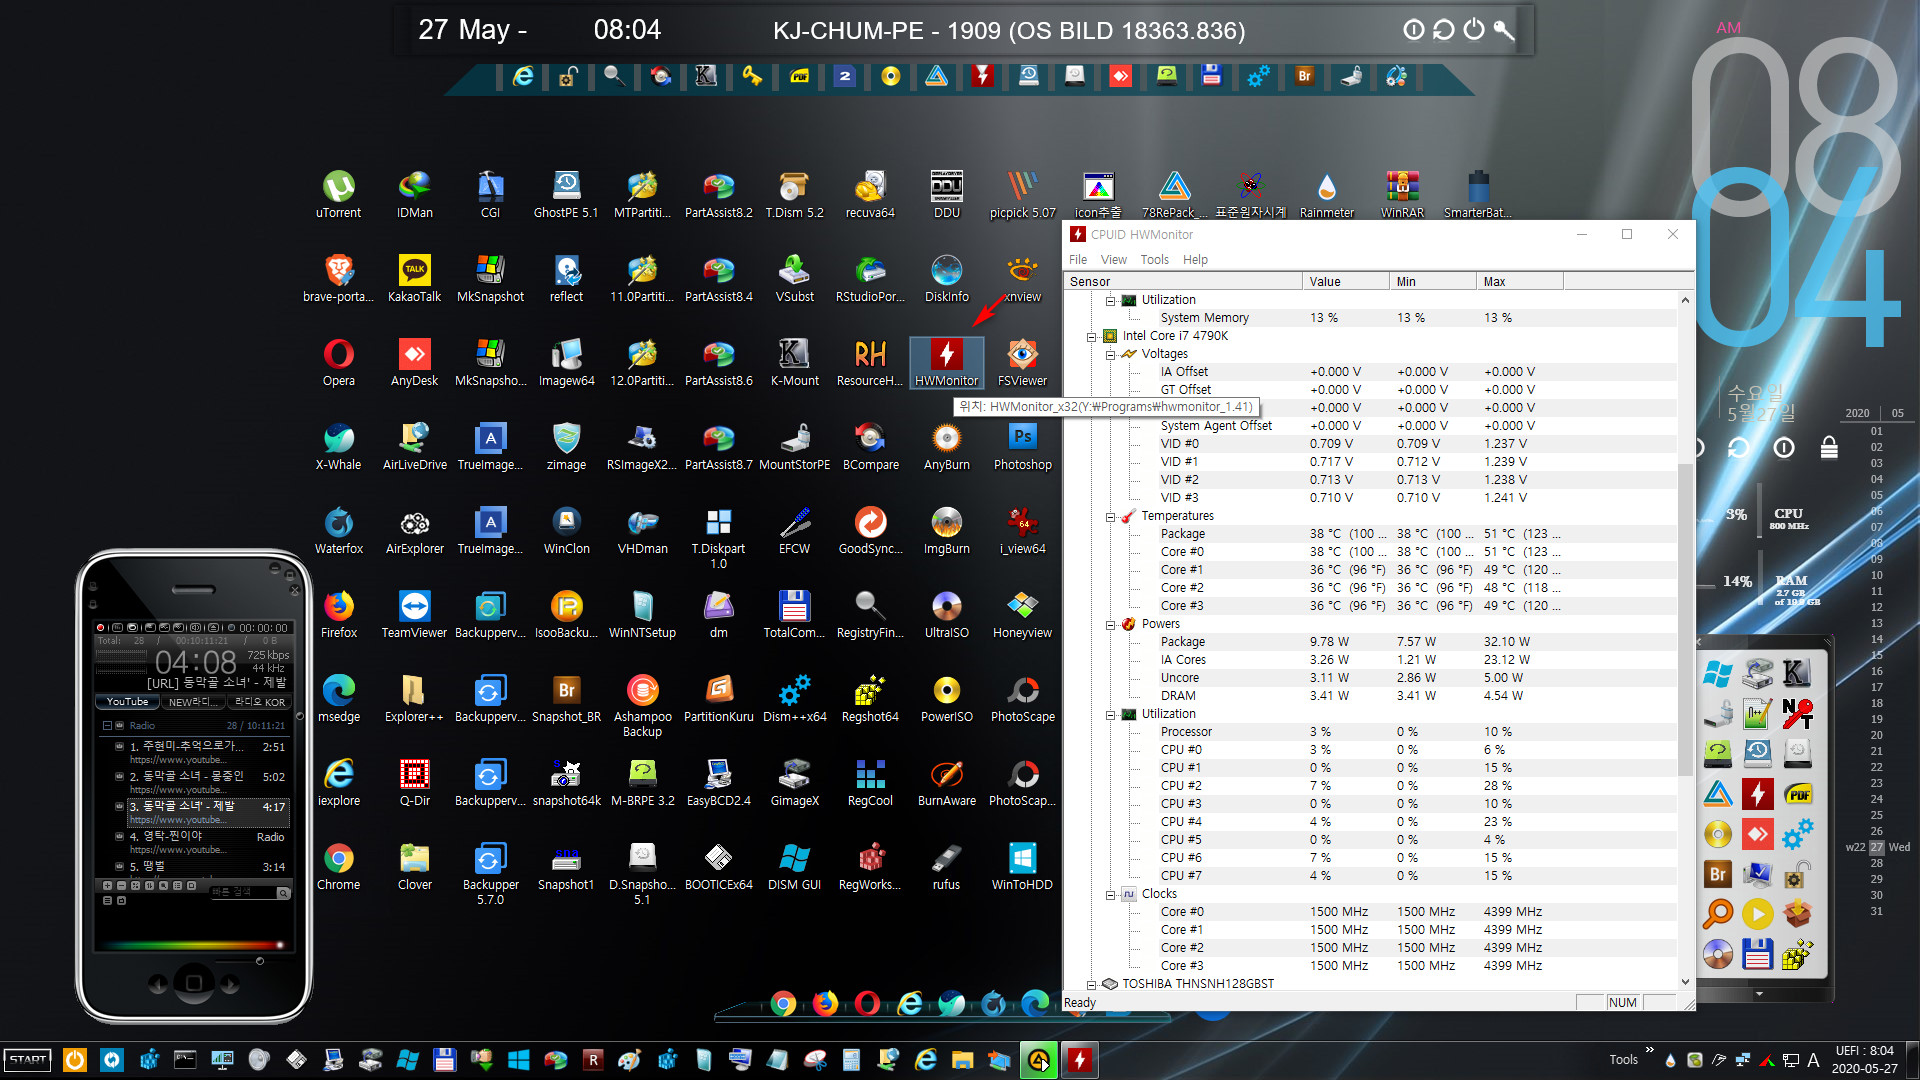Screen dimensions: 1920x1080
Task: Click the DiskInfo desktop icon
Action: click(946, 278)
